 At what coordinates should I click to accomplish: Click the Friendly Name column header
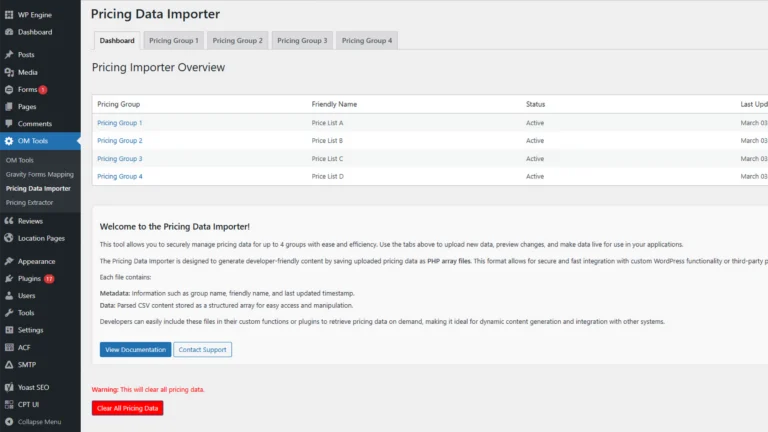click(334, 104)
